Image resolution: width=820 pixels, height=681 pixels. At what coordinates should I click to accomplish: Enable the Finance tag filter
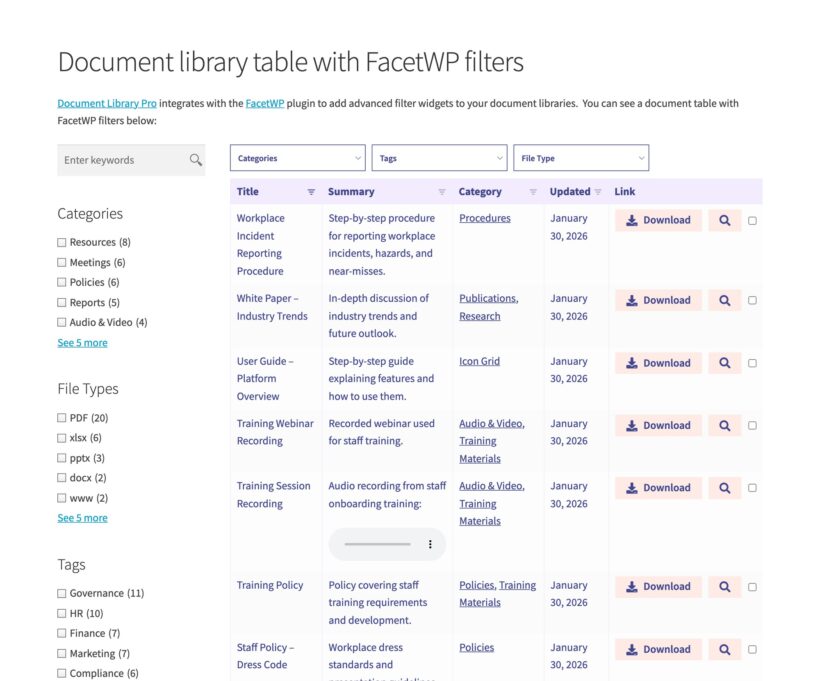62,633
